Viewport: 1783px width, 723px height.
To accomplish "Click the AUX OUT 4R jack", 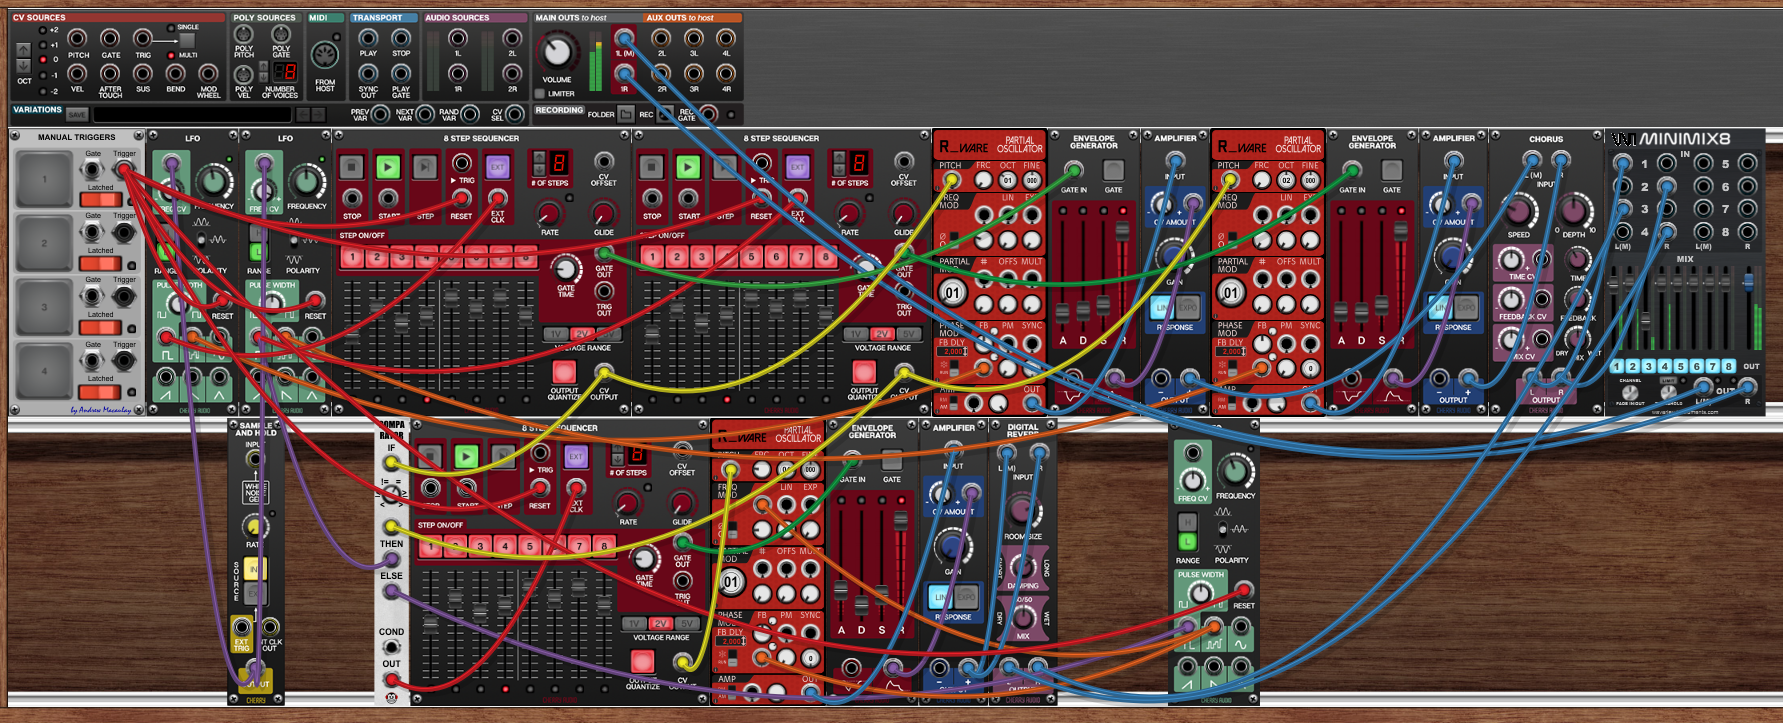I will point(726,73).
